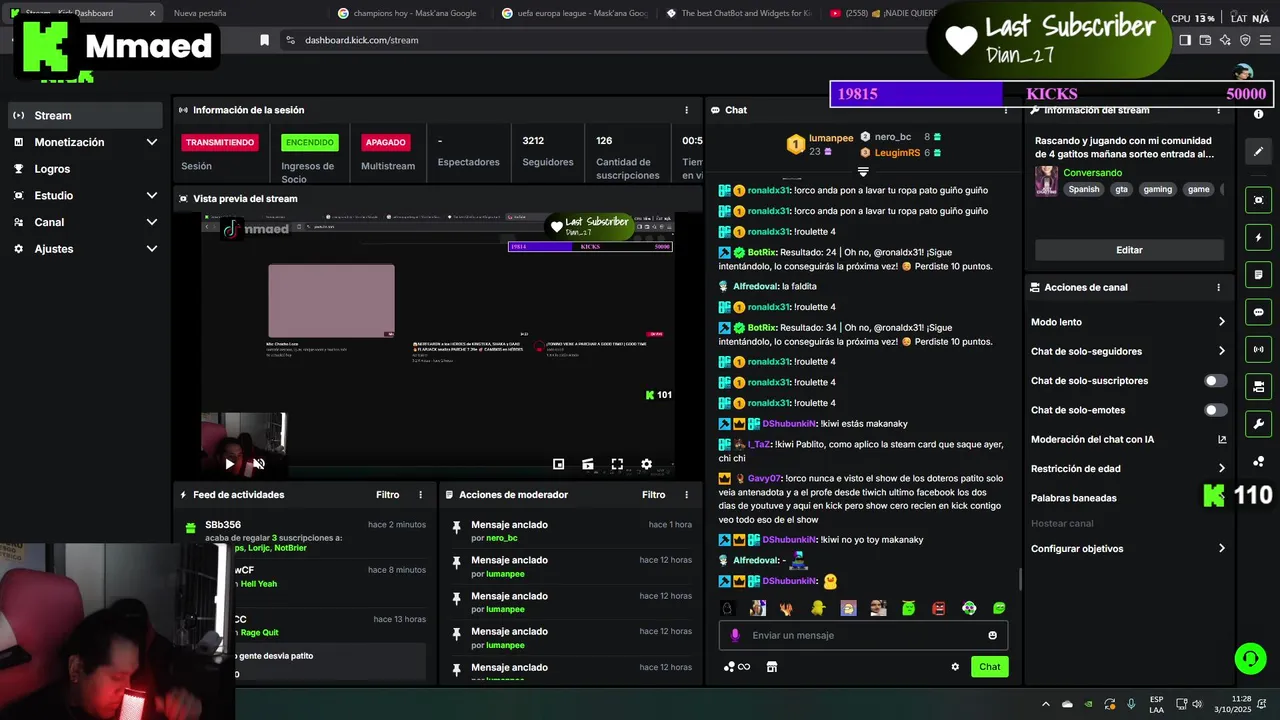Viewport: 1280px width, 720px height.
Task: Open Información de la sesión options menu
Action: click(686, 110)
